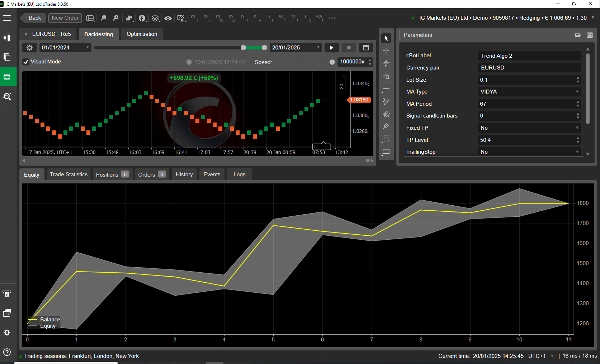Select the highlighted Automate sidebar icon
Image resolution: width=600 pixels, height=364 pixels.
pos(8,77)
